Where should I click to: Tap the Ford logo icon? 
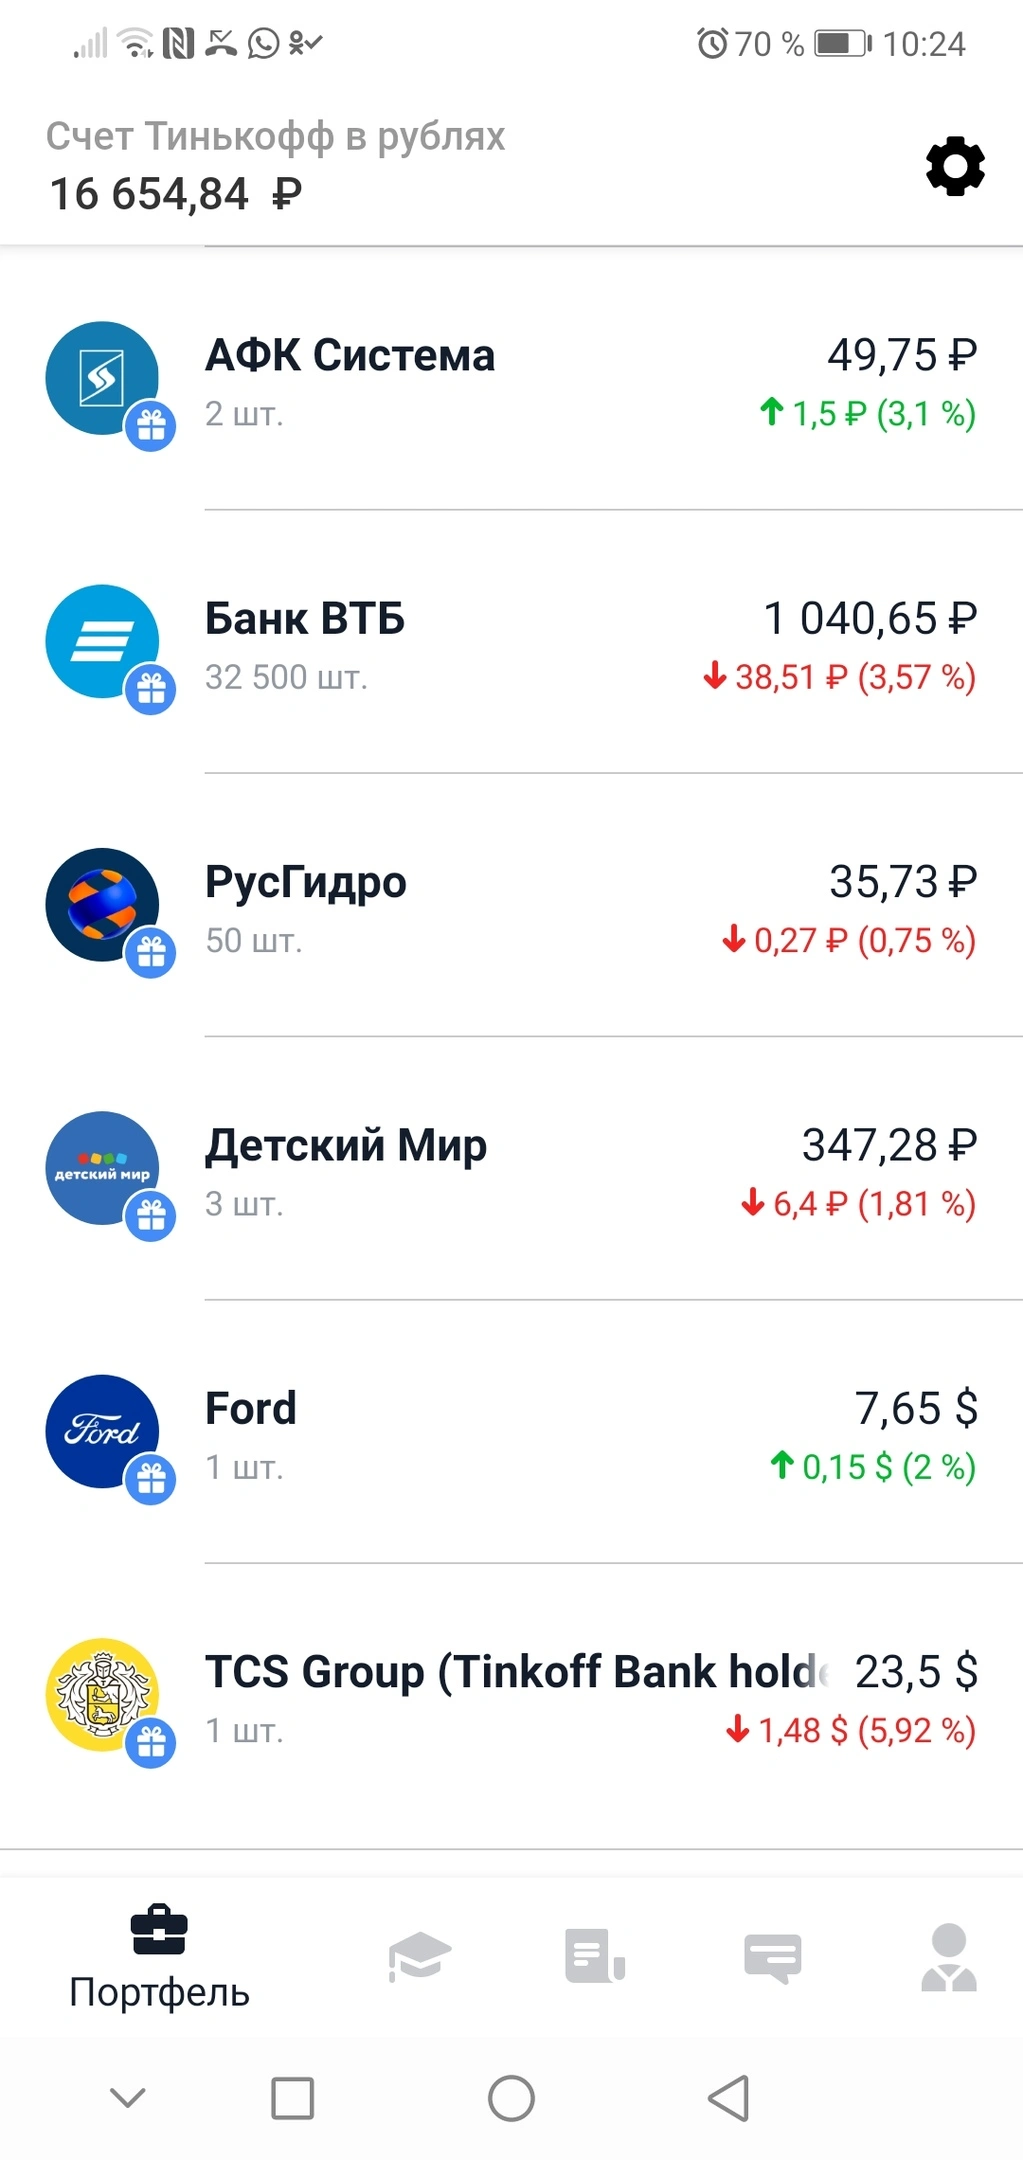click(102, 1431)
